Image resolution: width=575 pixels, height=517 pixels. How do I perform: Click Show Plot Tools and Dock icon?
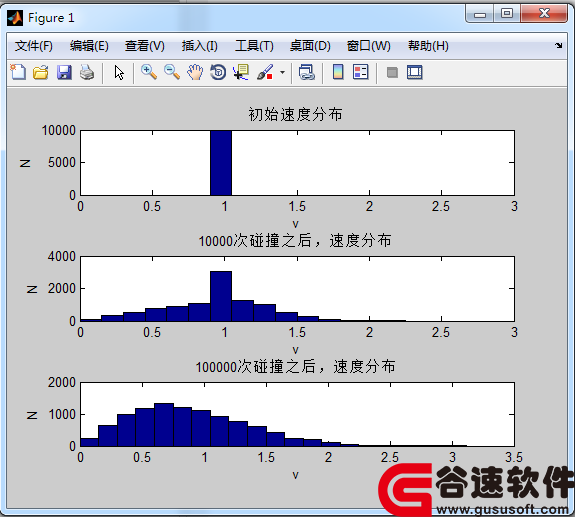[415, 72]
